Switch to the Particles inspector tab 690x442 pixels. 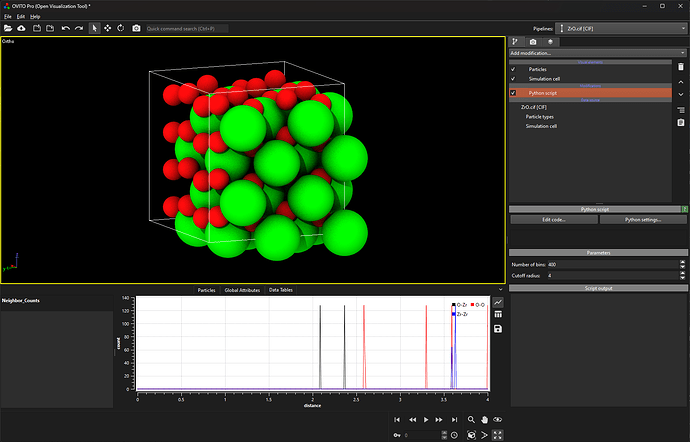(x=206, y=290)
